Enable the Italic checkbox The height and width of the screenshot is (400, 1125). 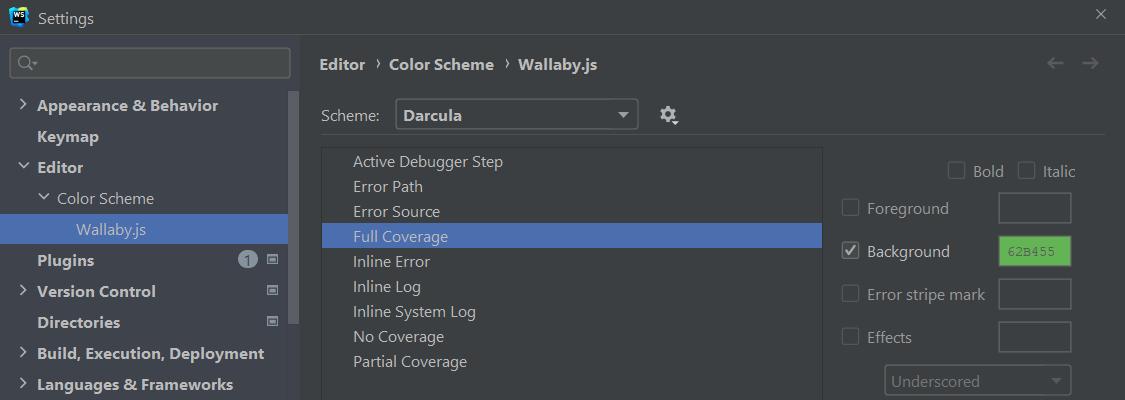click(x=1027, y=171)
